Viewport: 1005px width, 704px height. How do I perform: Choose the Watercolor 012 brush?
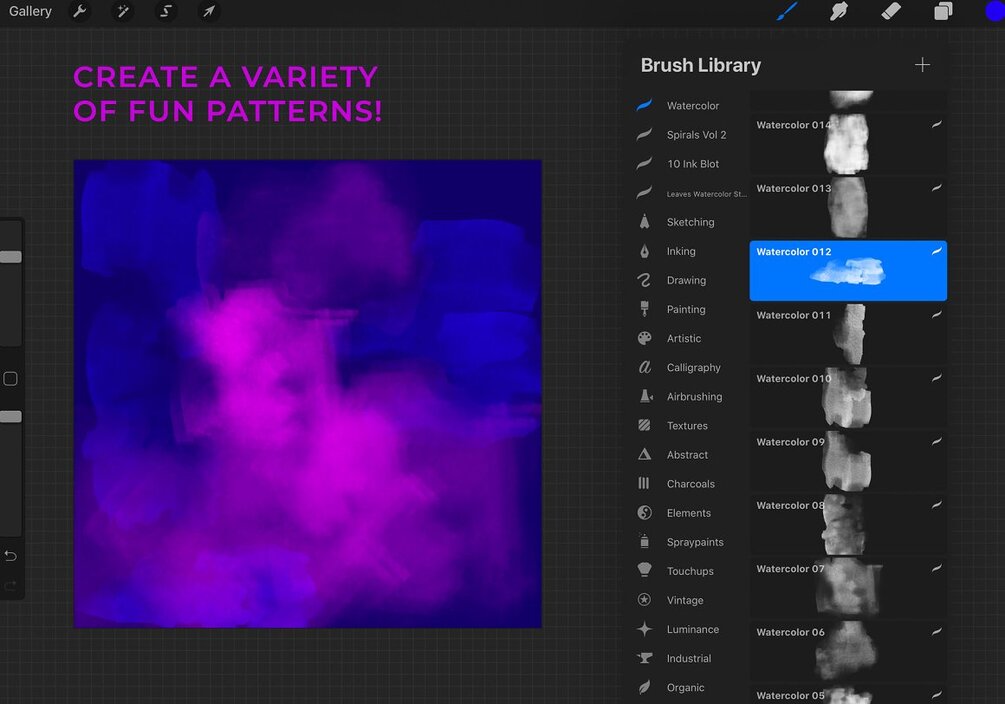coord(848,271)
